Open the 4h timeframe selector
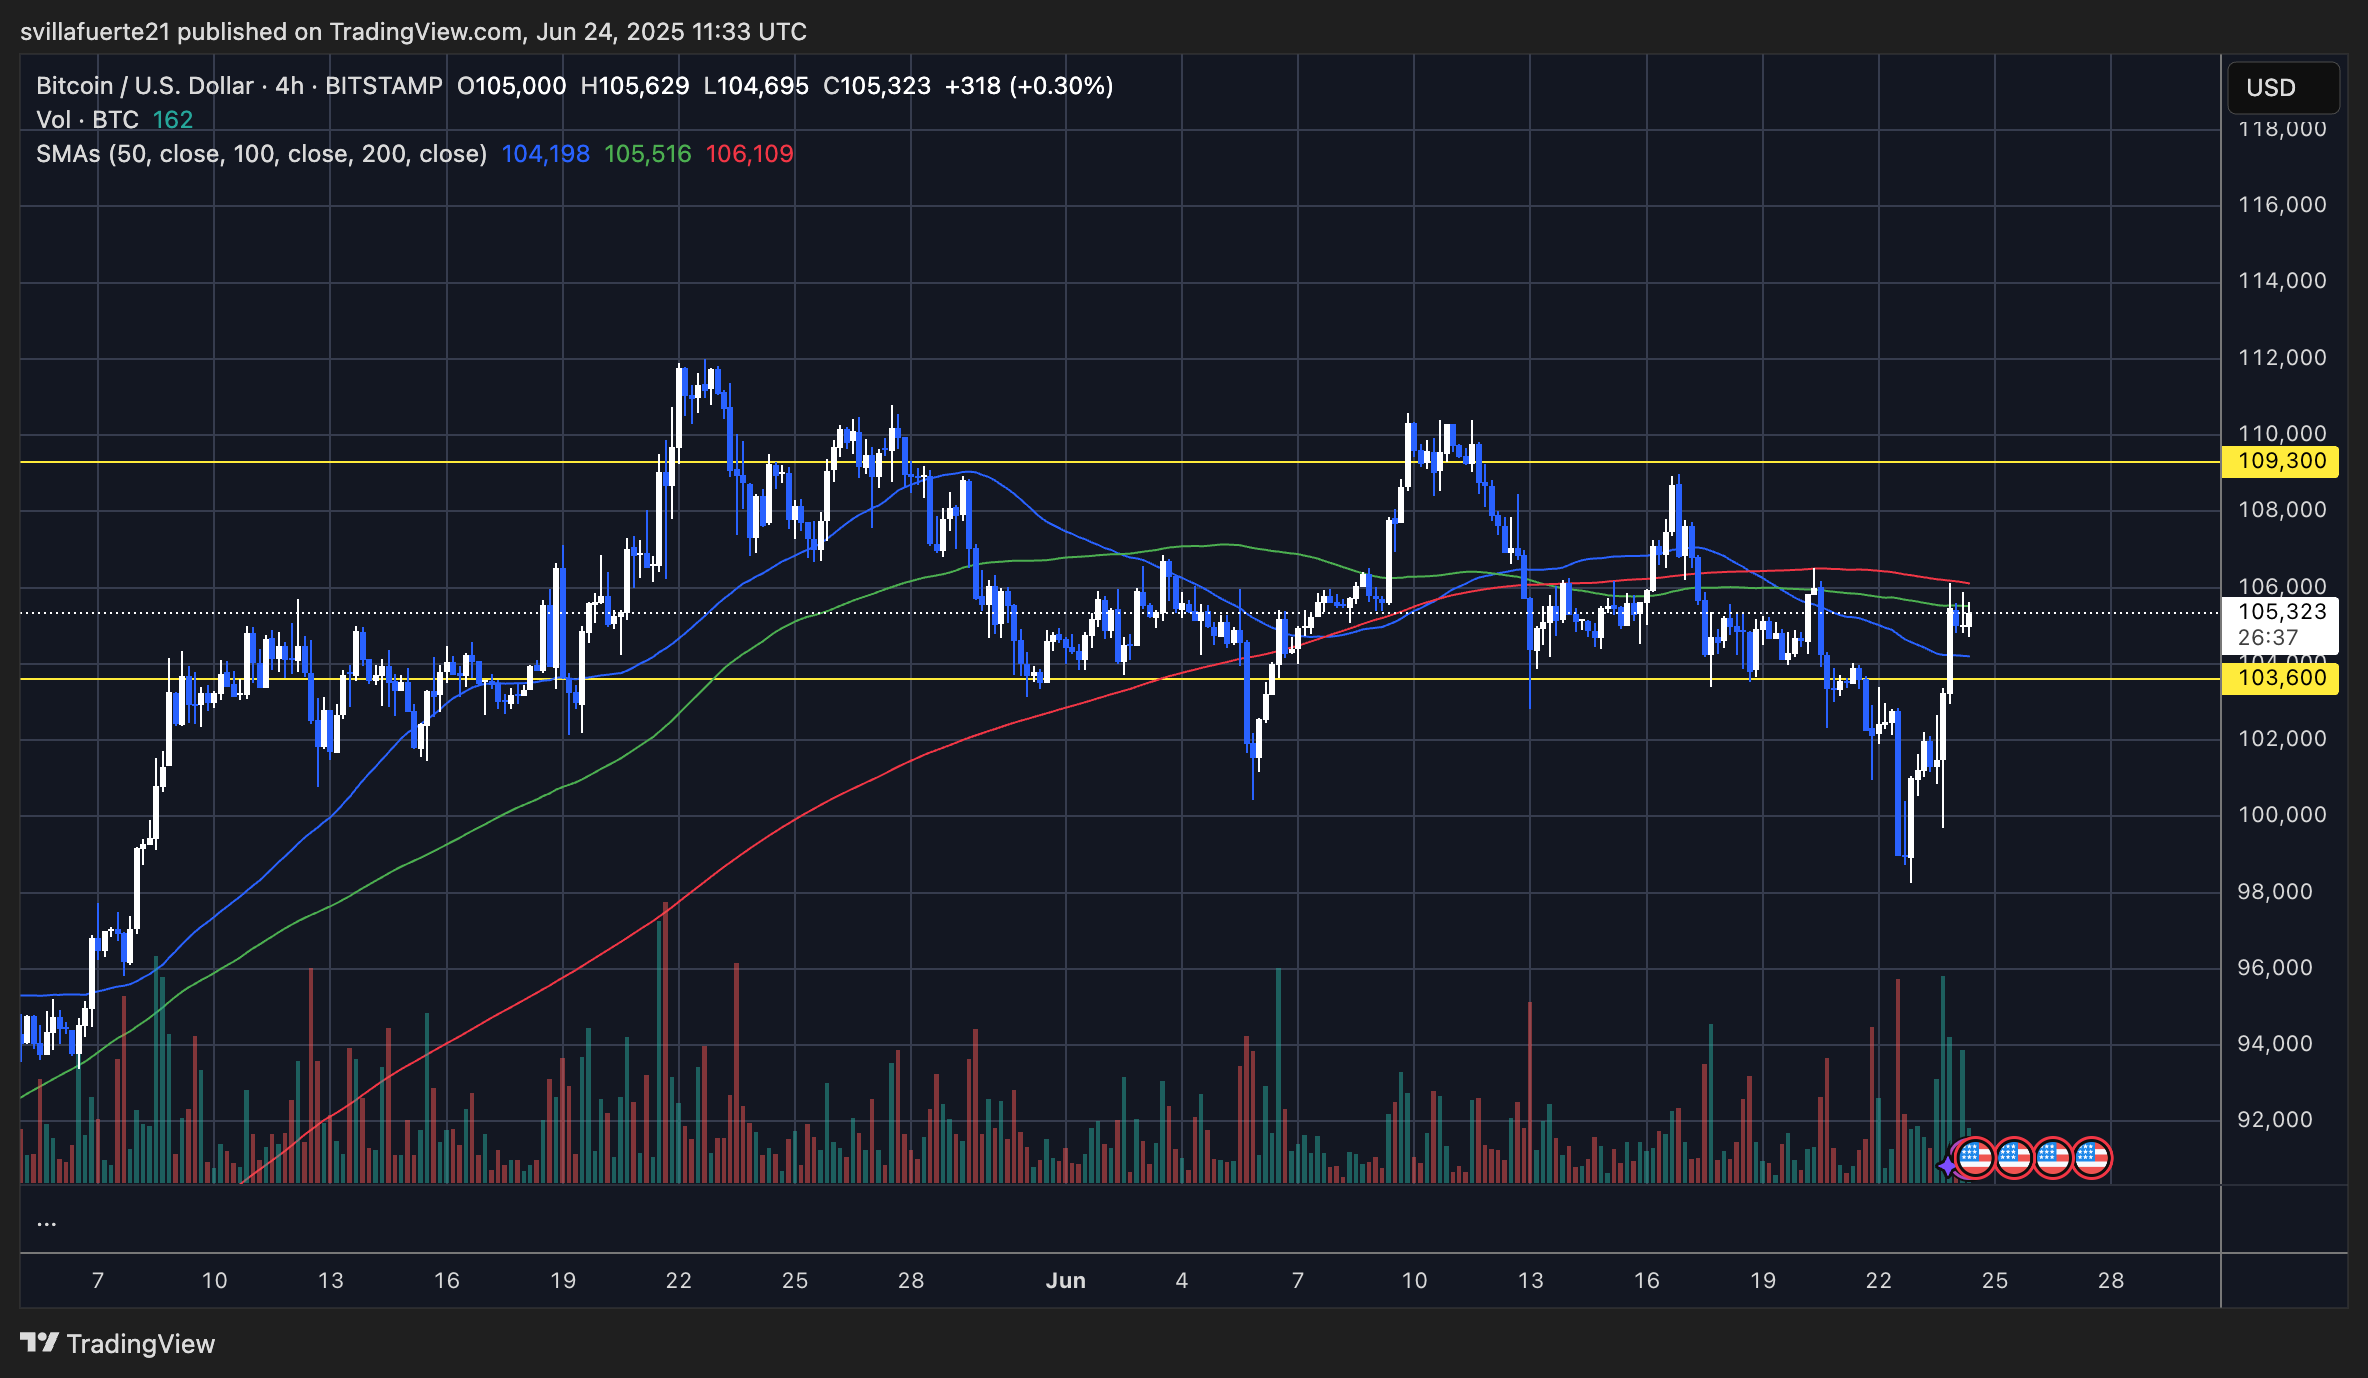The width and height of the screenshot is (2368, 1378). coord(288,86)
